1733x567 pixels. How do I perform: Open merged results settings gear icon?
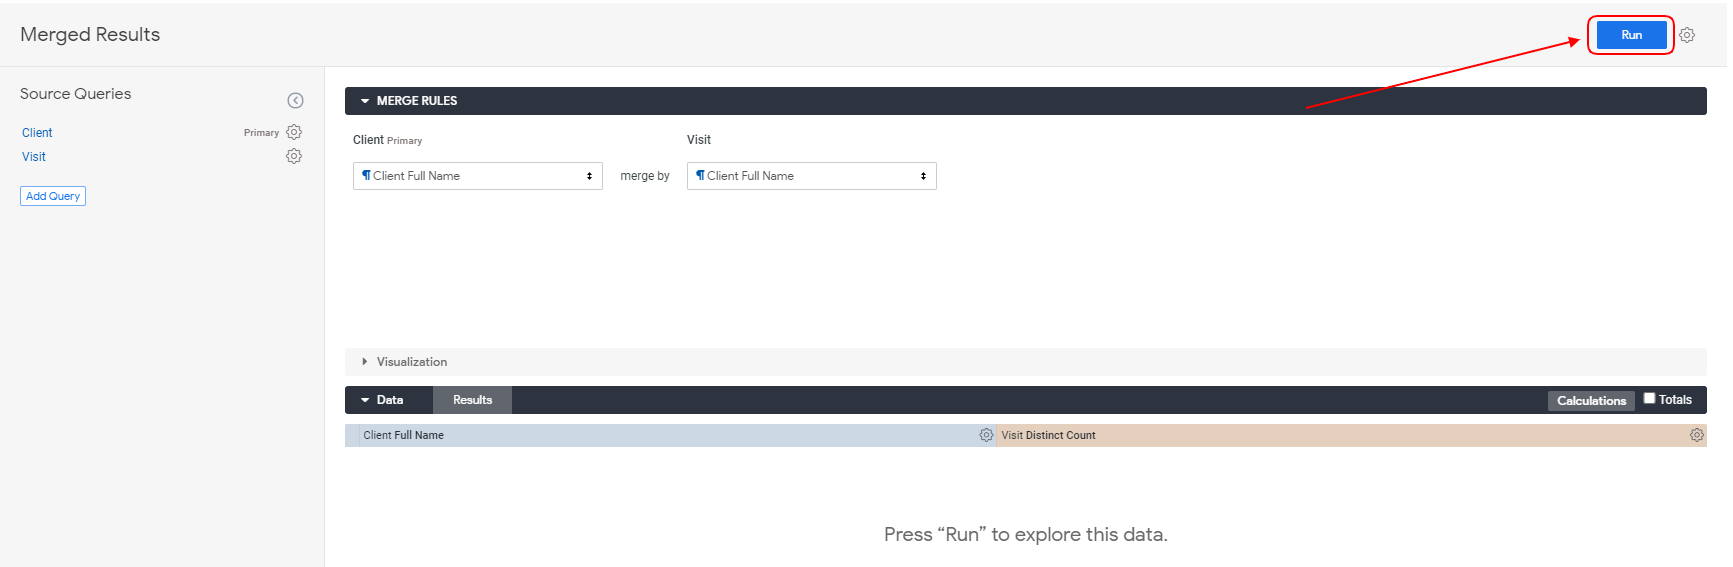pyautogui.click(x=1687, y=35)
